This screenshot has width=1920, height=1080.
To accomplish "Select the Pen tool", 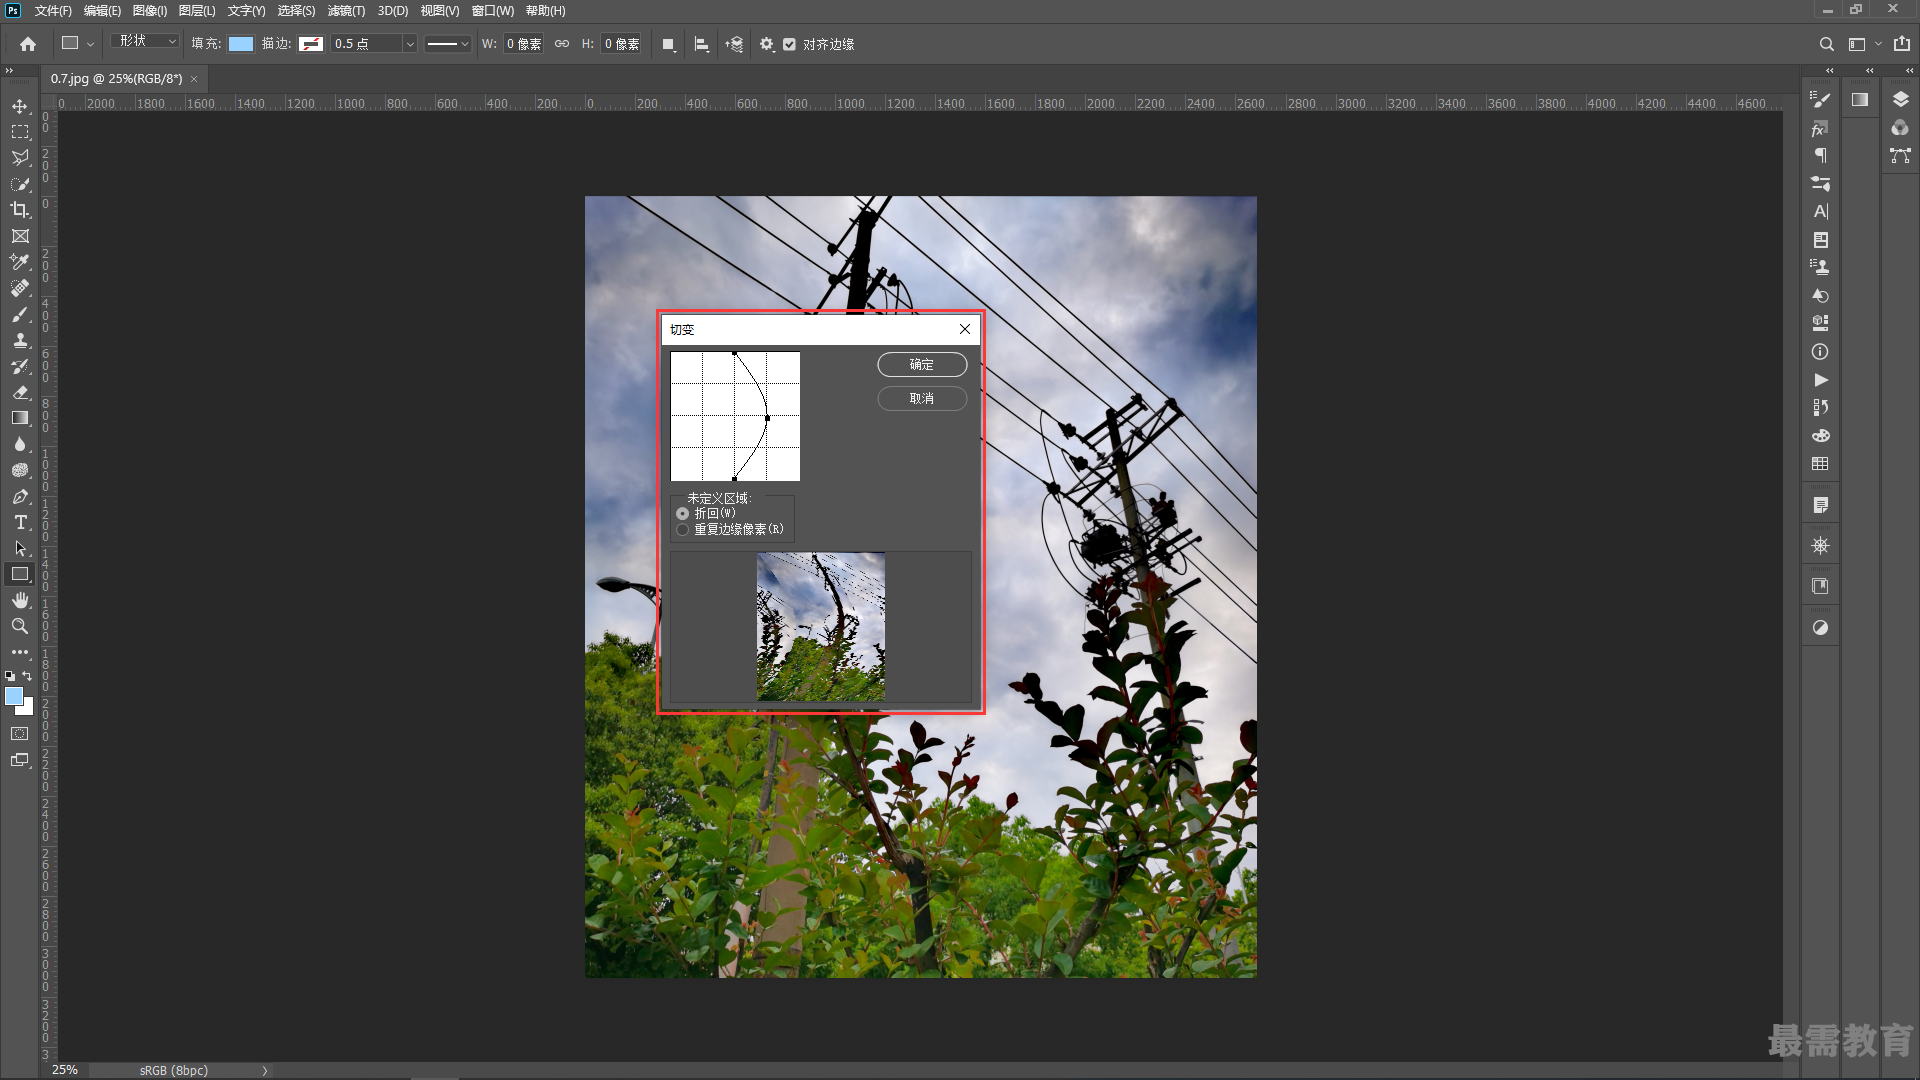I will tap(20, 496).
